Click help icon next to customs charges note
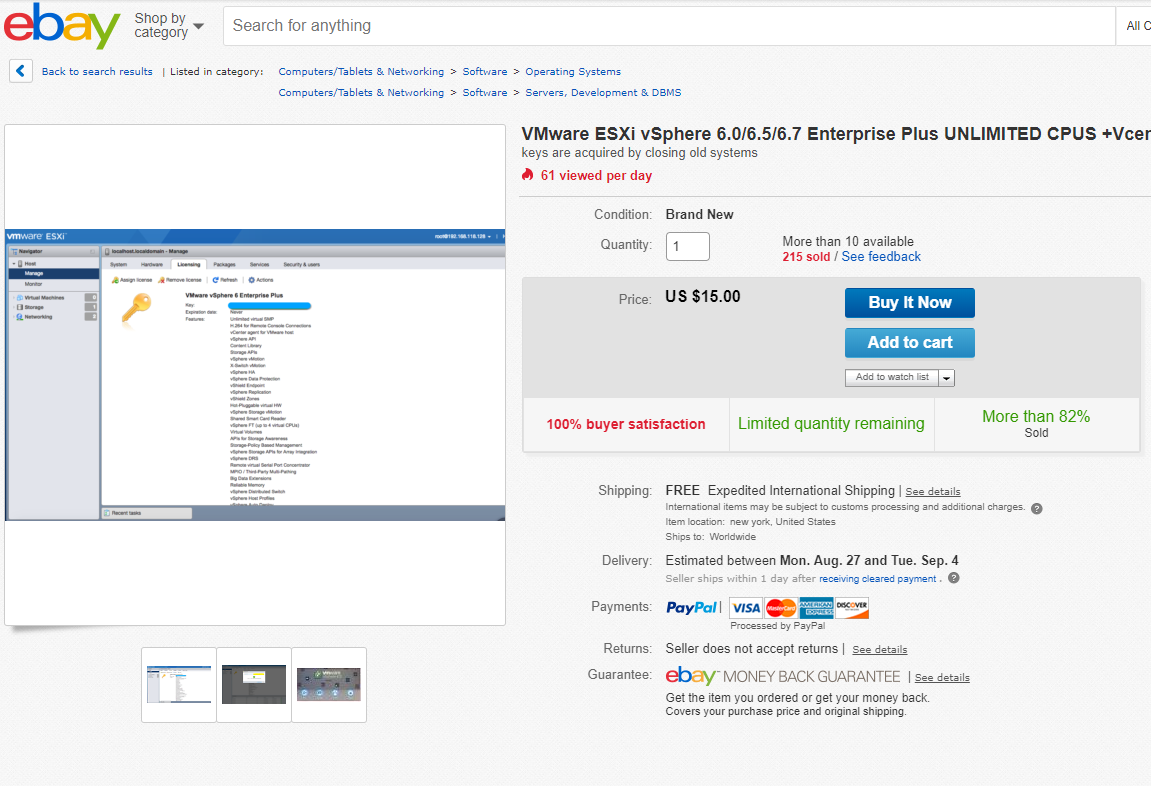This screenshot has width=1151, height=786. 1036,509
